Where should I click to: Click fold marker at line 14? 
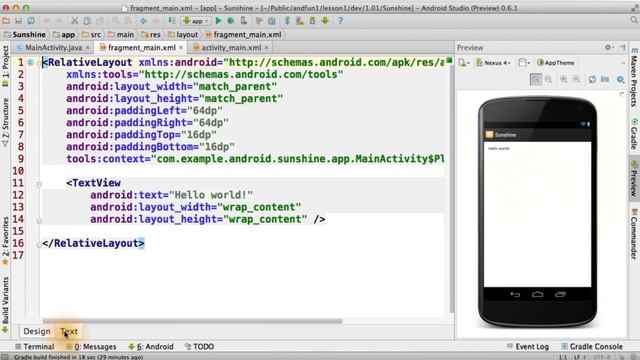tap(39, 220)
